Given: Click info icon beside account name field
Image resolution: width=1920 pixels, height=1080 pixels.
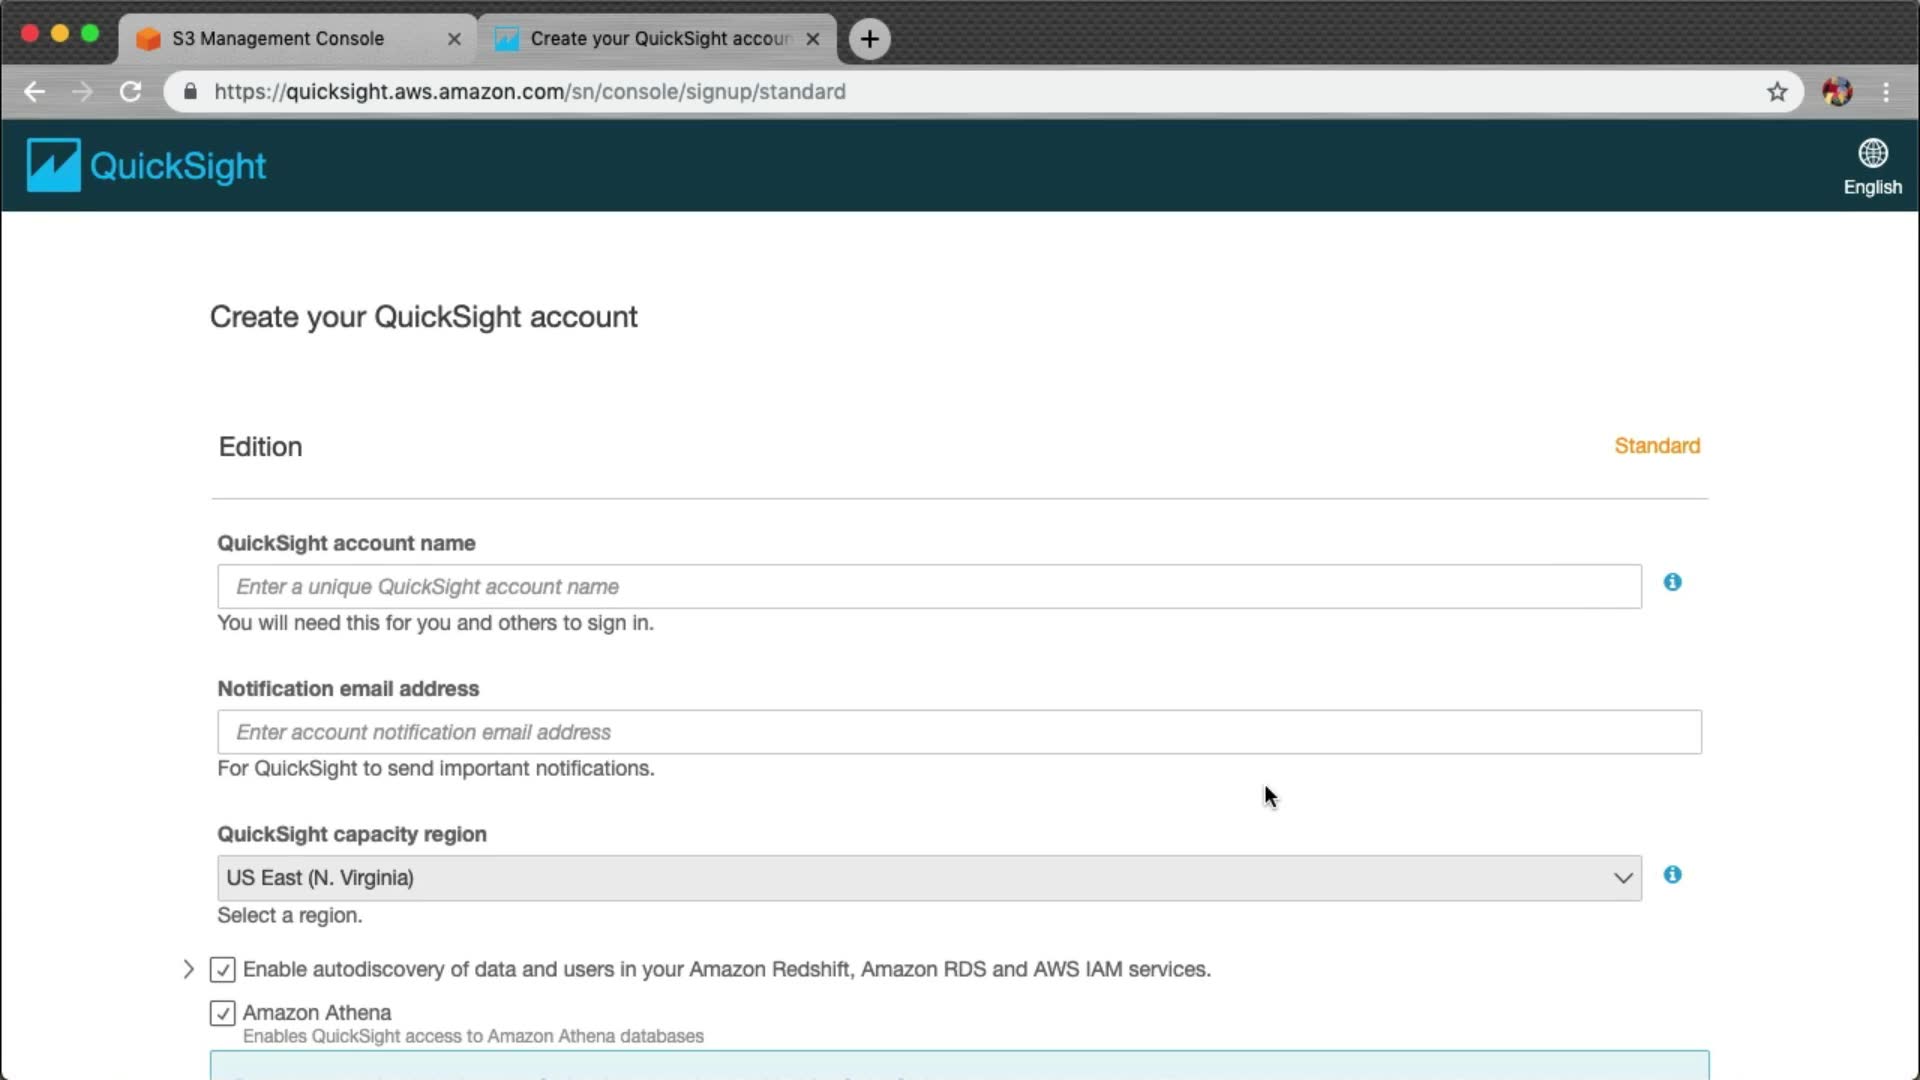Looking at the screenshot, I should 1672,582.
